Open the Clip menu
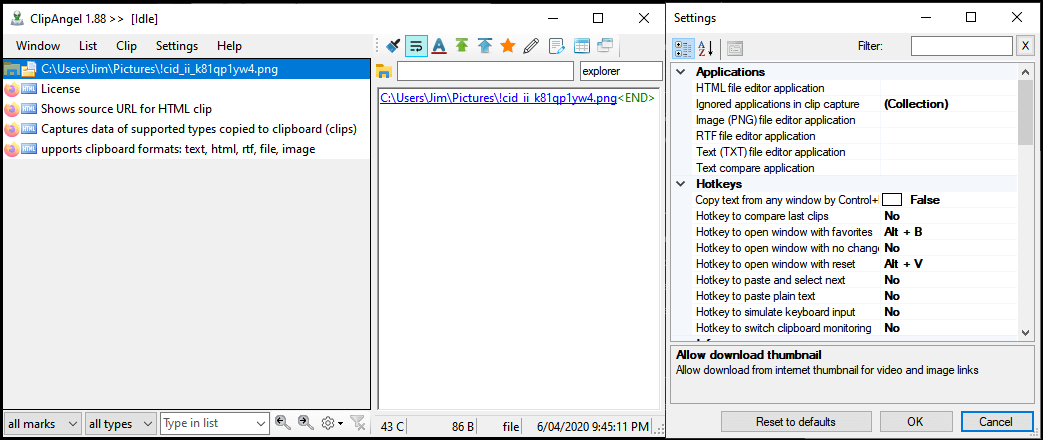 [126, 46]
